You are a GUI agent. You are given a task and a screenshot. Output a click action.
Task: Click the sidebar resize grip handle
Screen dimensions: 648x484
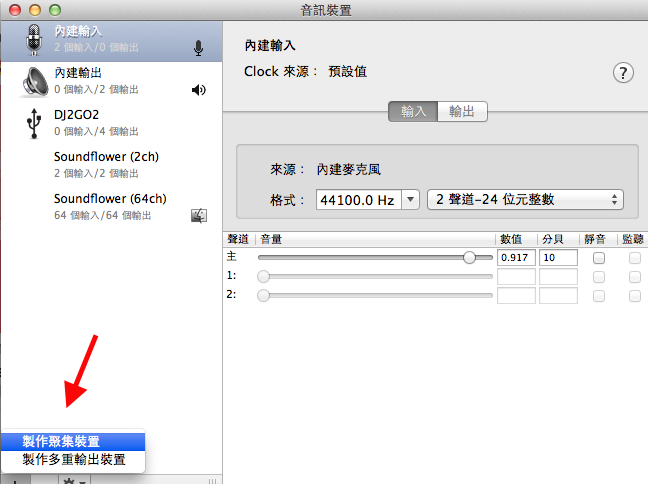click(212, 481)
